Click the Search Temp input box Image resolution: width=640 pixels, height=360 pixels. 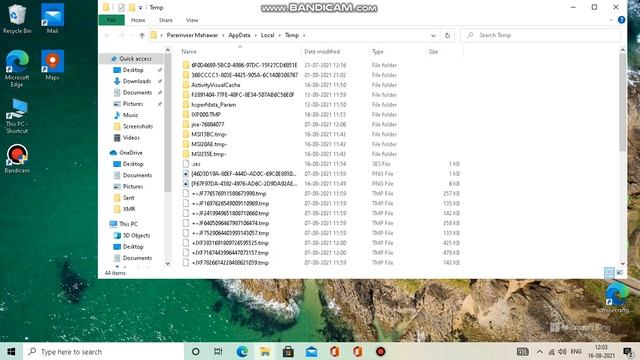coord(540,36)
